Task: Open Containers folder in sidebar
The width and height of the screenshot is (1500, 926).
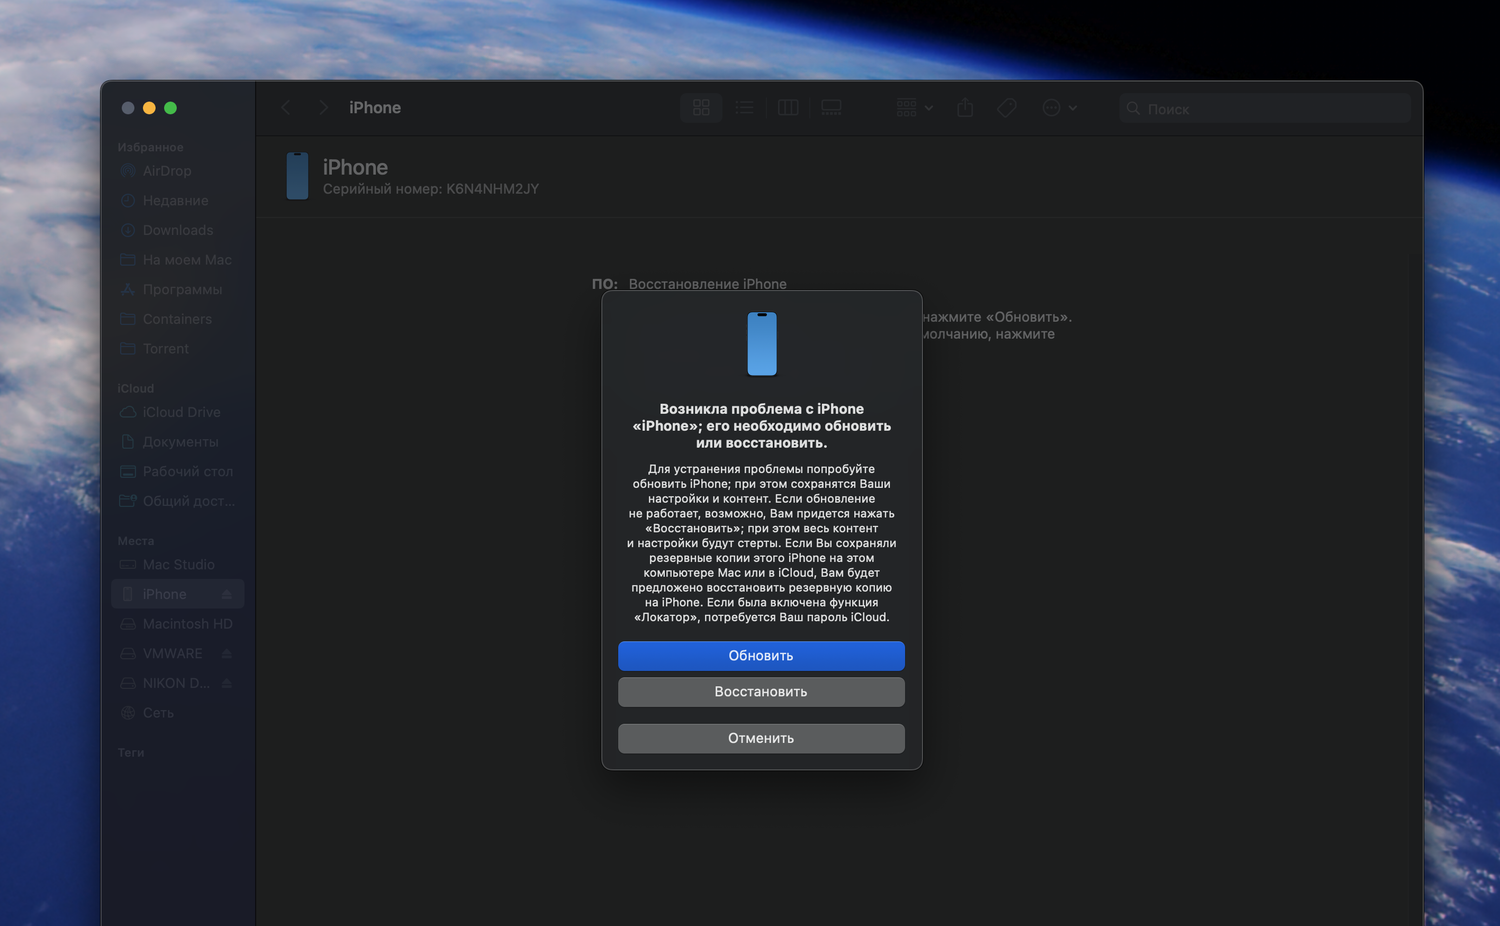Action: tap(178, 319)
